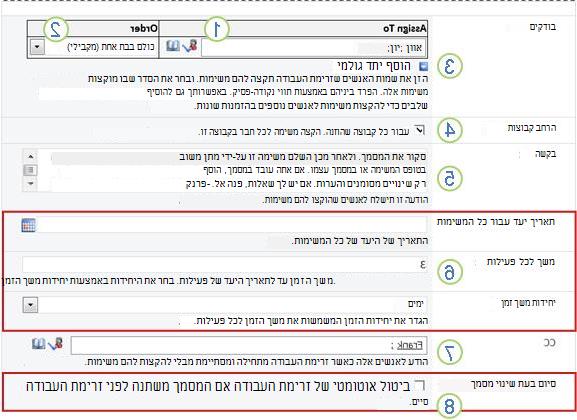Click the text התאריך של היעד של כל המשימות

361,241
